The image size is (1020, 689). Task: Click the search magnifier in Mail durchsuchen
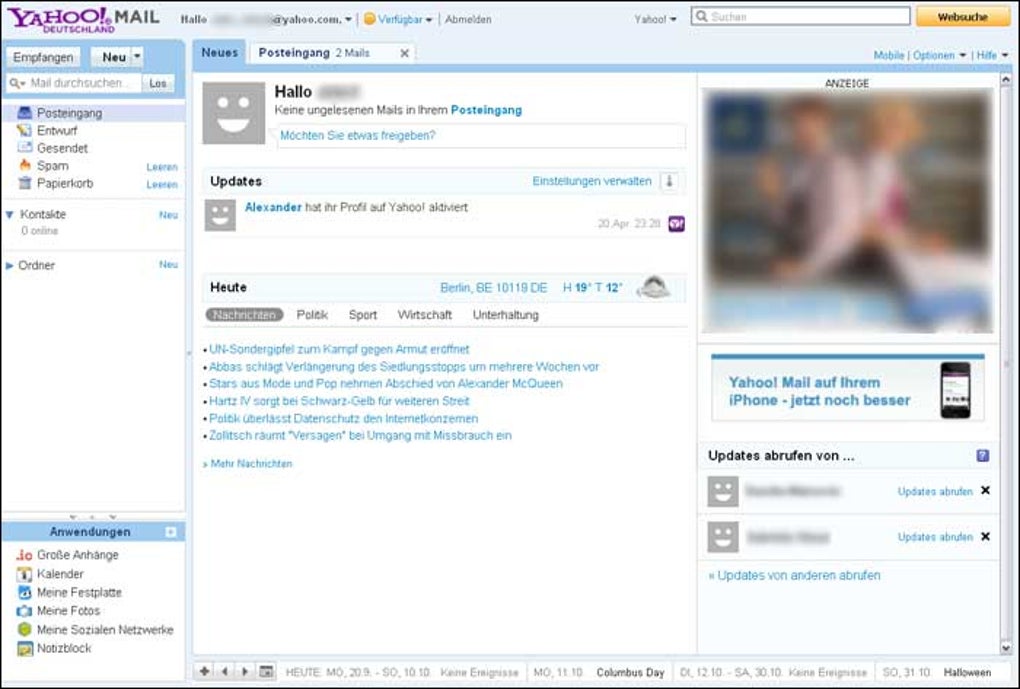click(16, 83)
